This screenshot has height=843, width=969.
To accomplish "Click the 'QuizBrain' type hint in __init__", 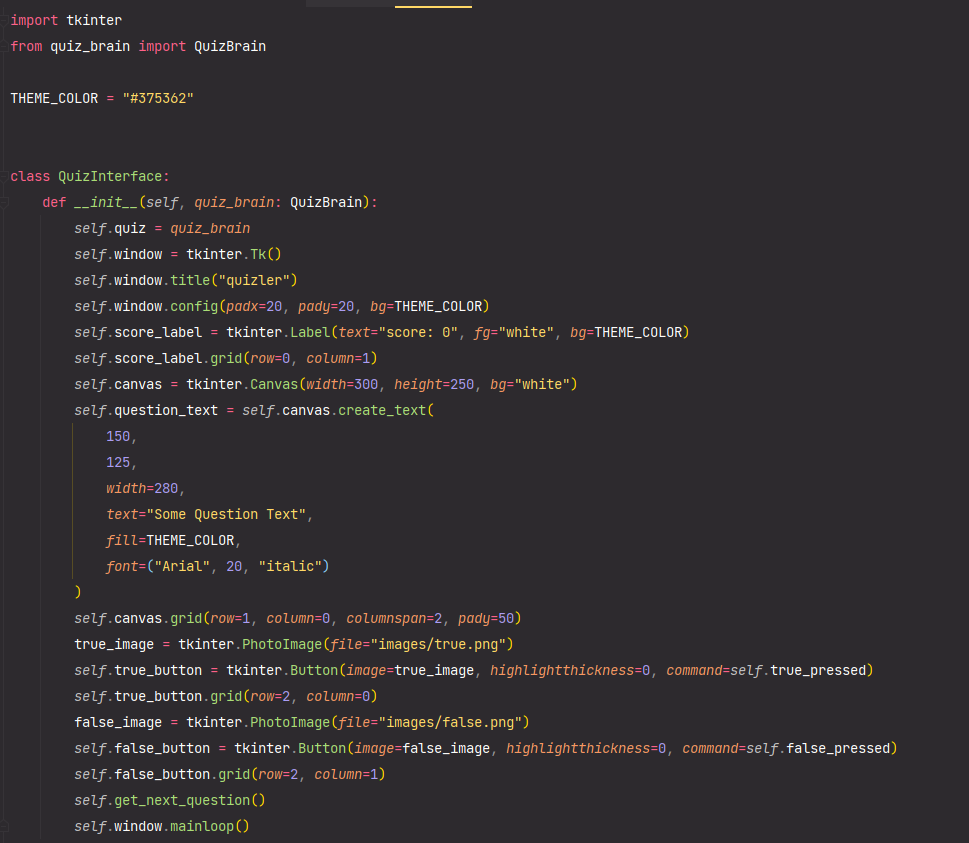I will tap(326, 203).
